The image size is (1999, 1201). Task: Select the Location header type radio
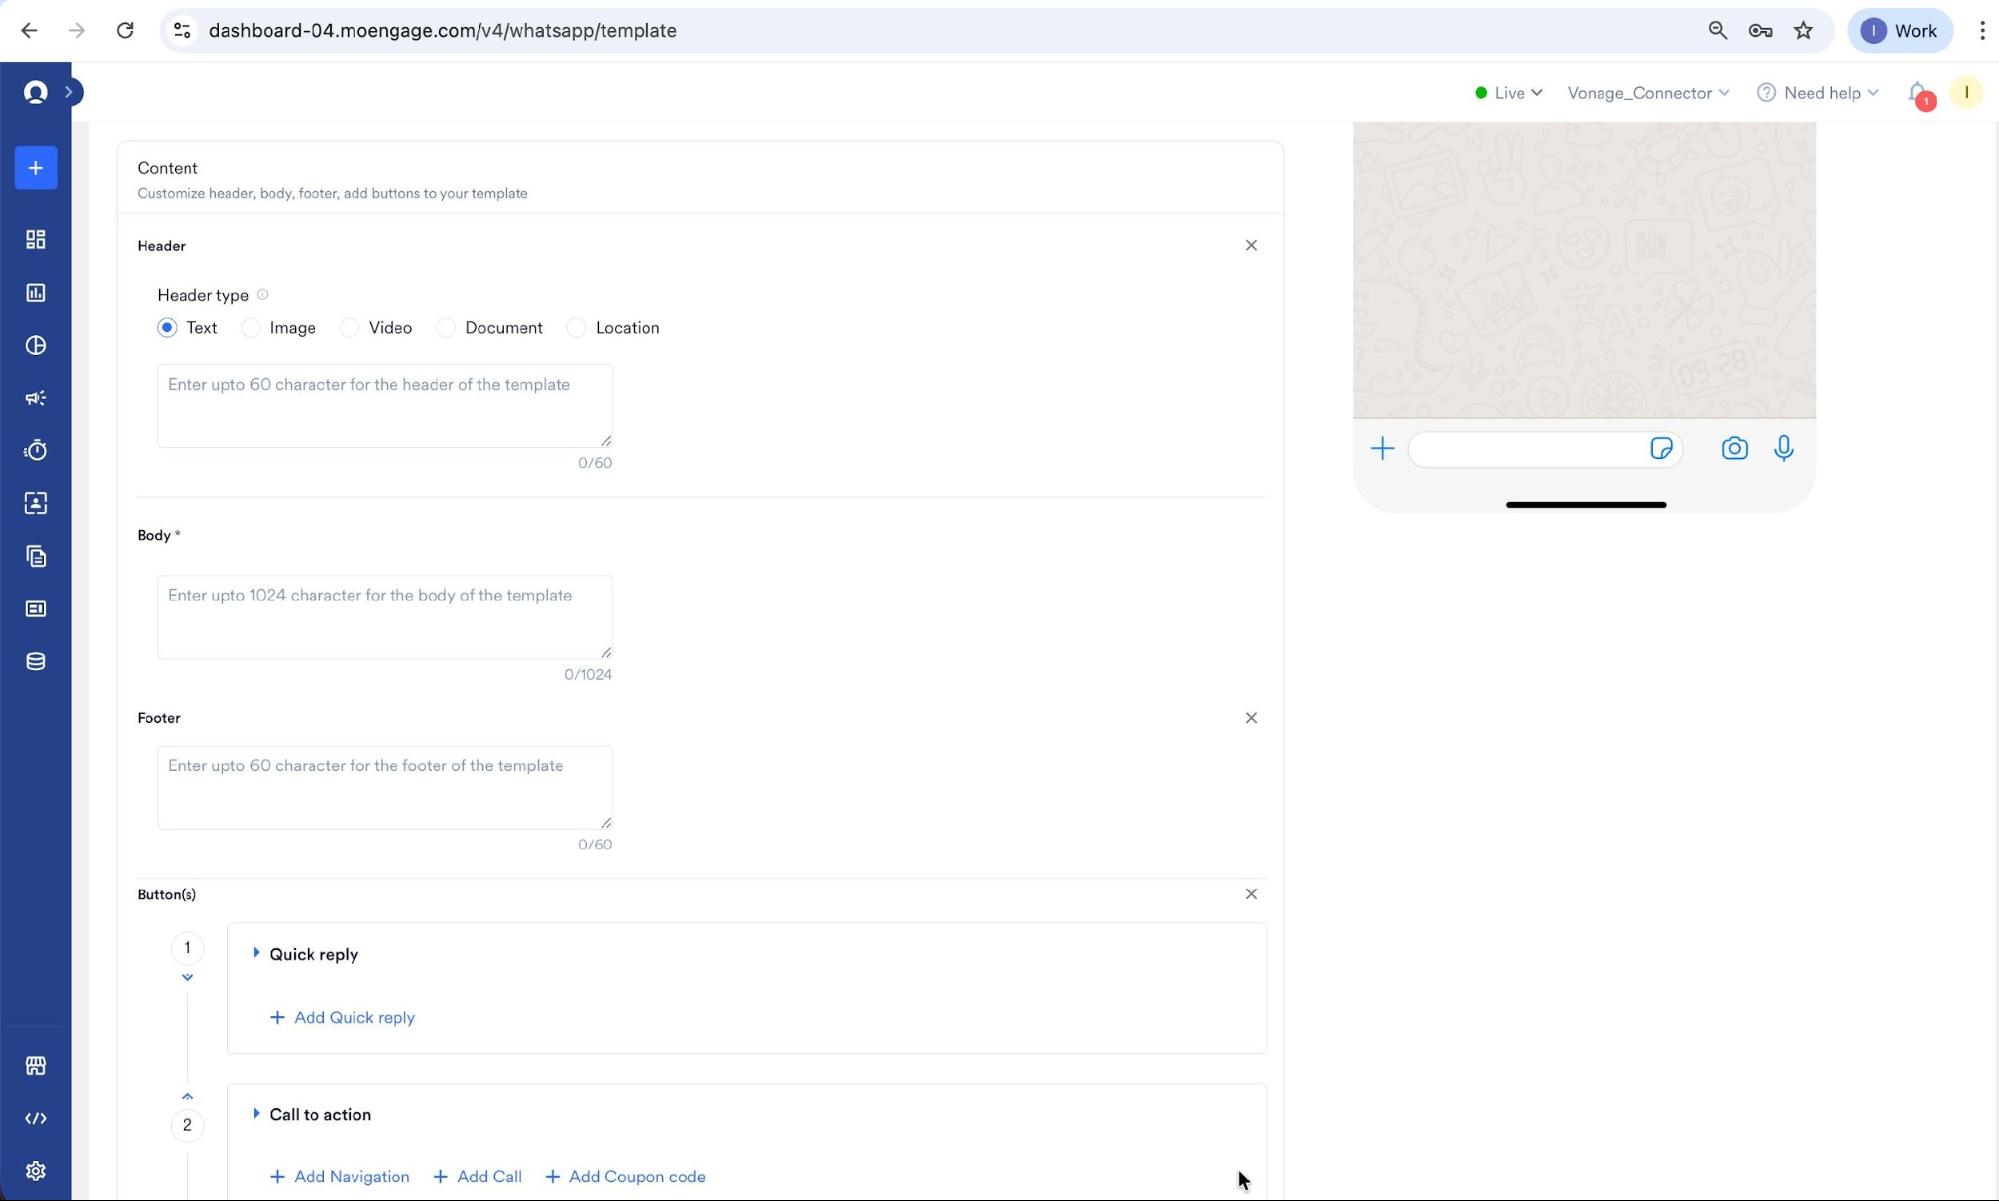tap(576, 328)
